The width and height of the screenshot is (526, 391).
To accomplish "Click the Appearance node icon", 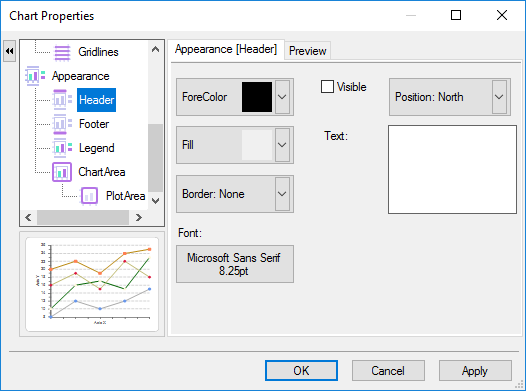I will (36, 76).
